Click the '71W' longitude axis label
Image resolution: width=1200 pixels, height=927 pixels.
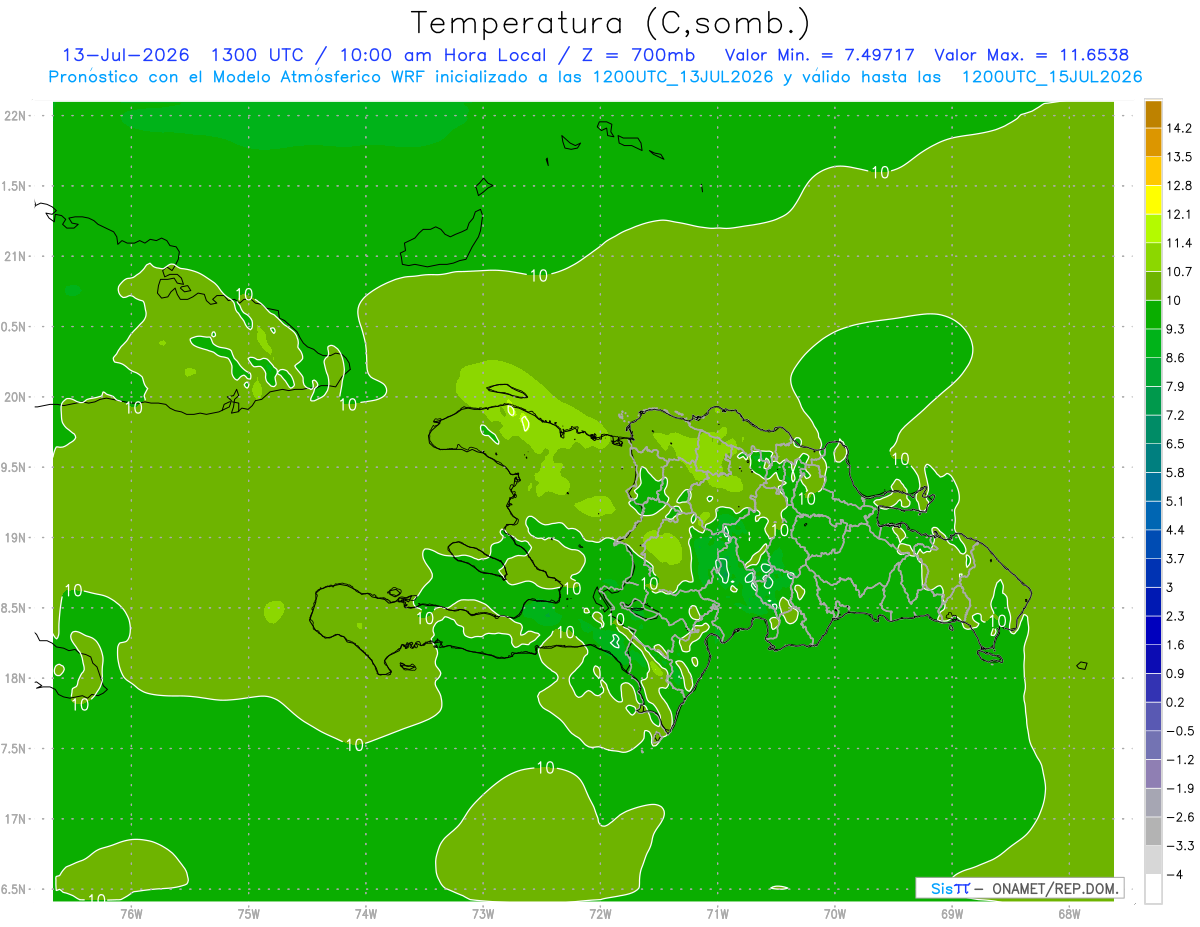pos(717,913)
